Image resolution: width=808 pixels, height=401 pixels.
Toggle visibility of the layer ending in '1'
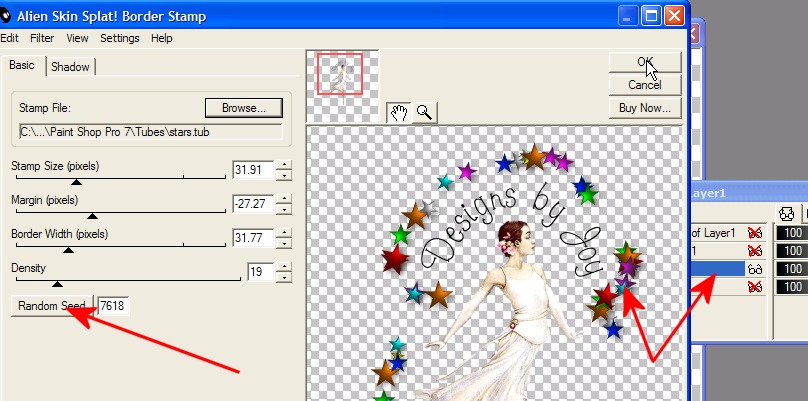pos(755,251)
